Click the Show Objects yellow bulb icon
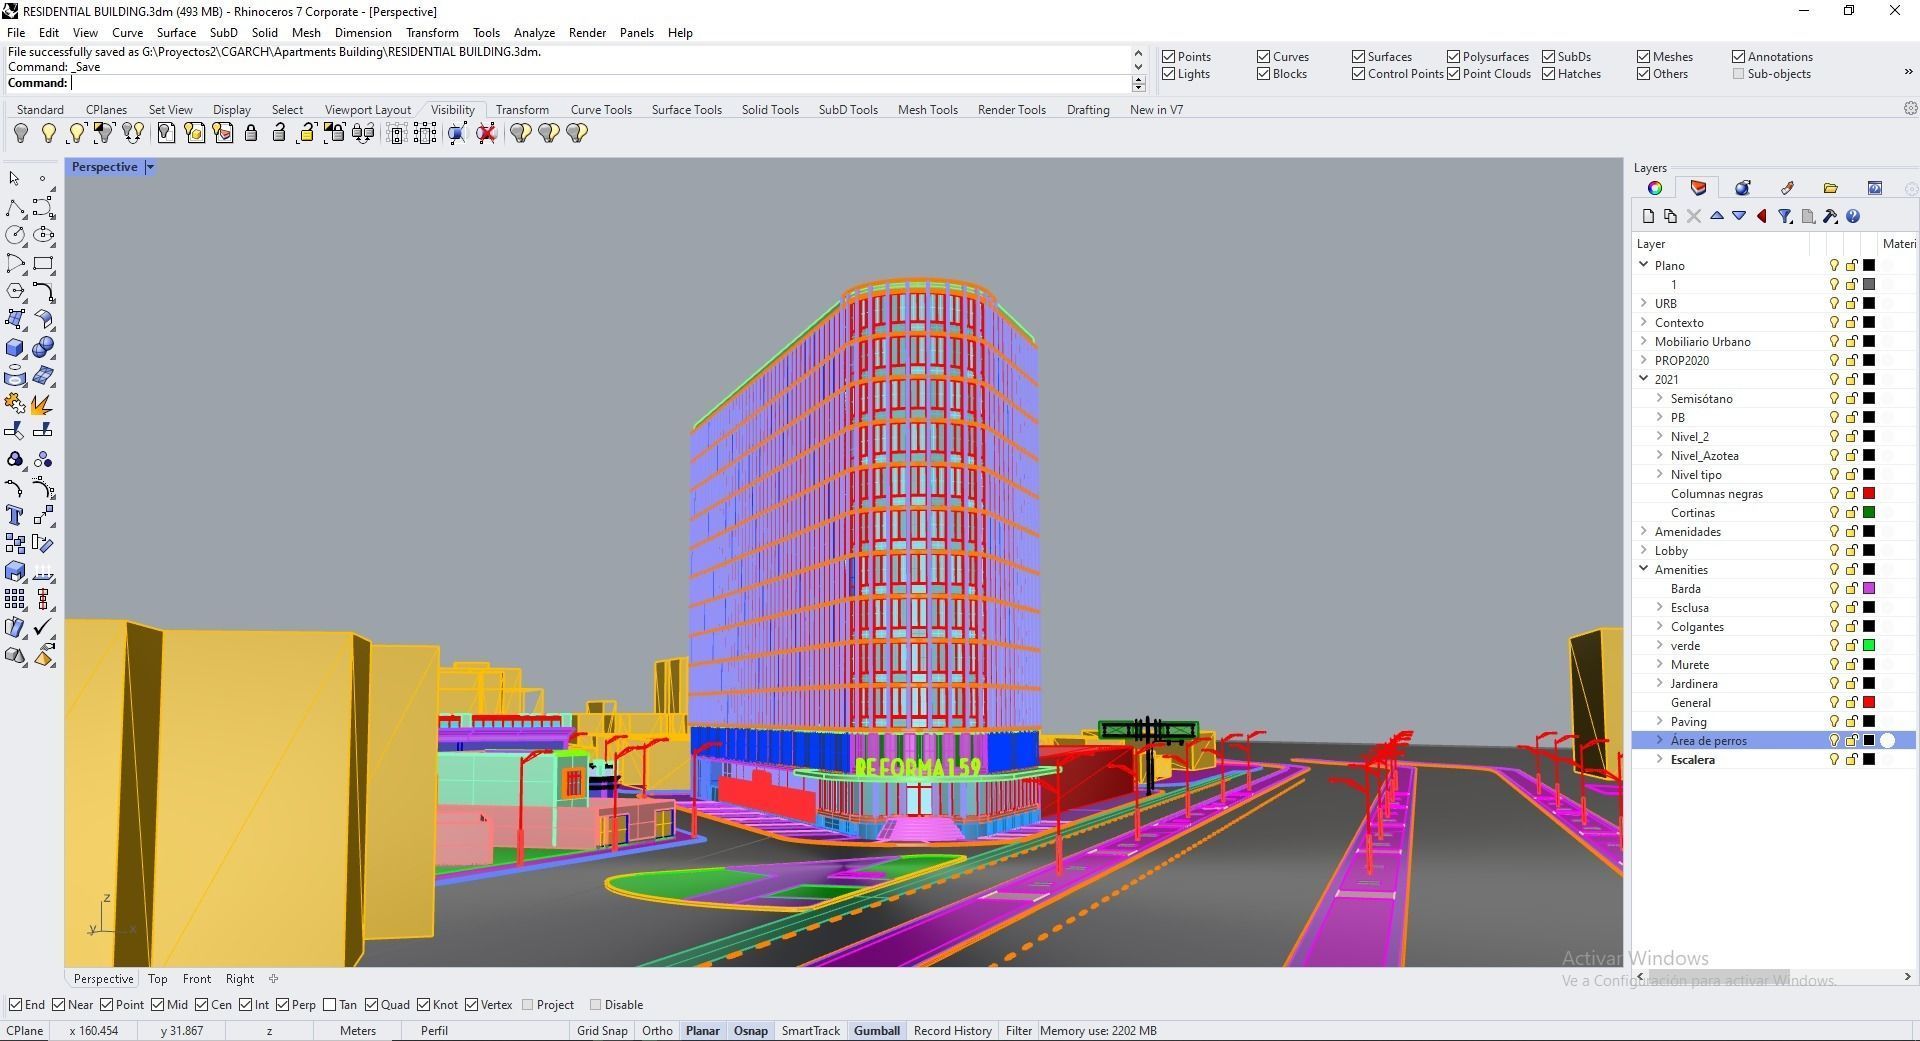The width and height of the screenshot is (1920, 1041). click(x=48, y=133)
